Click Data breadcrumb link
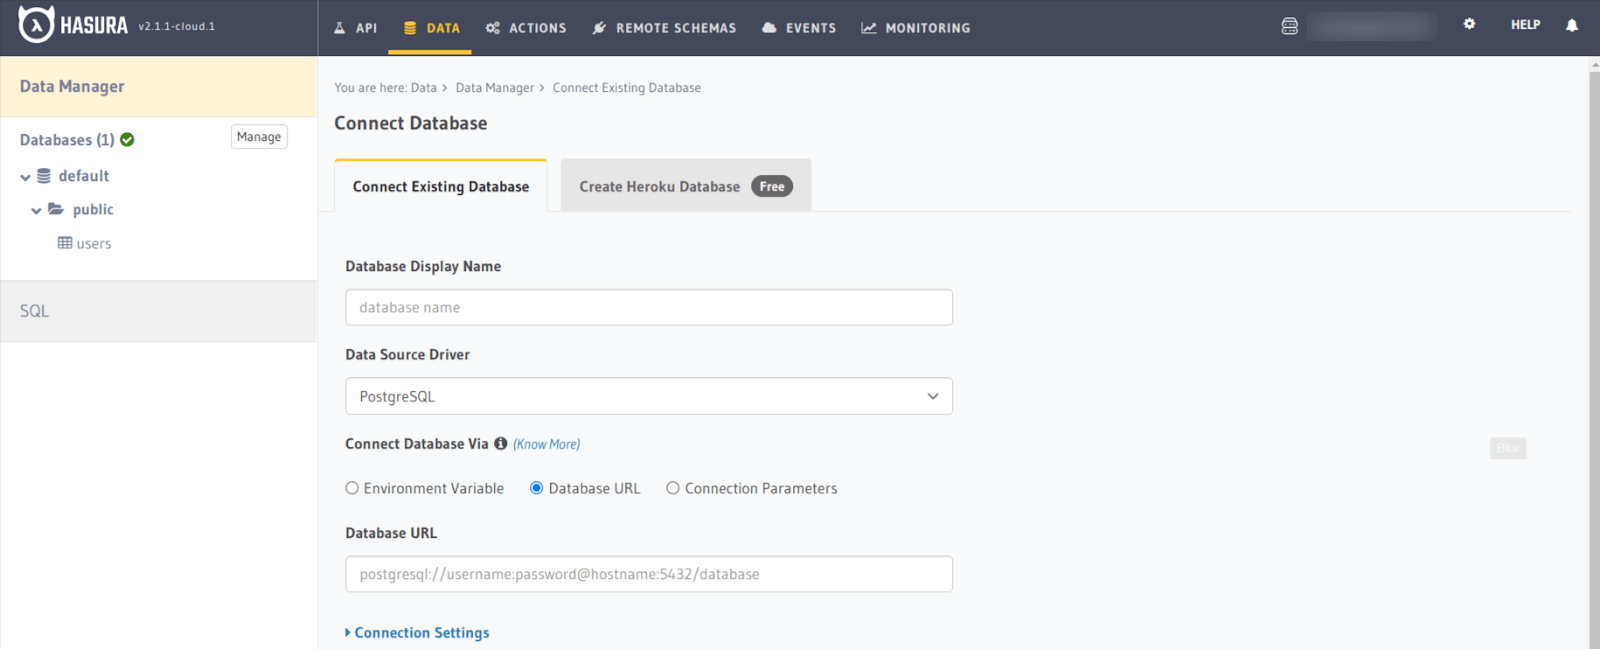 [x=424, y=88]
